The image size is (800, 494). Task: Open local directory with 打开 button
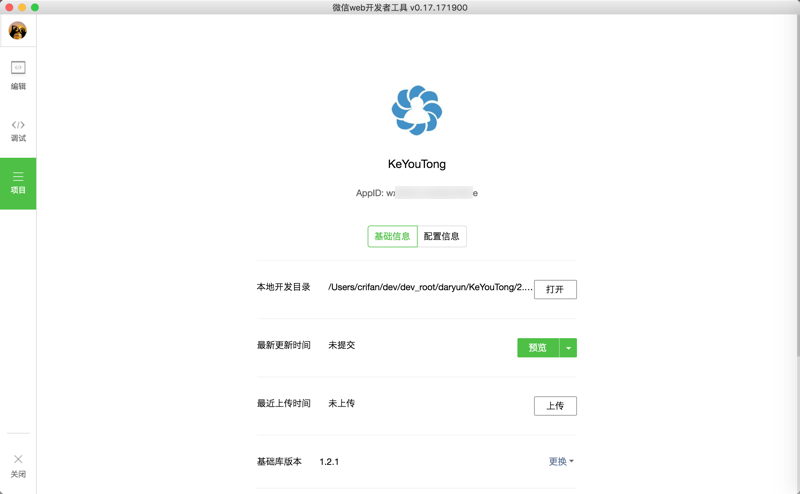point(555,289)
